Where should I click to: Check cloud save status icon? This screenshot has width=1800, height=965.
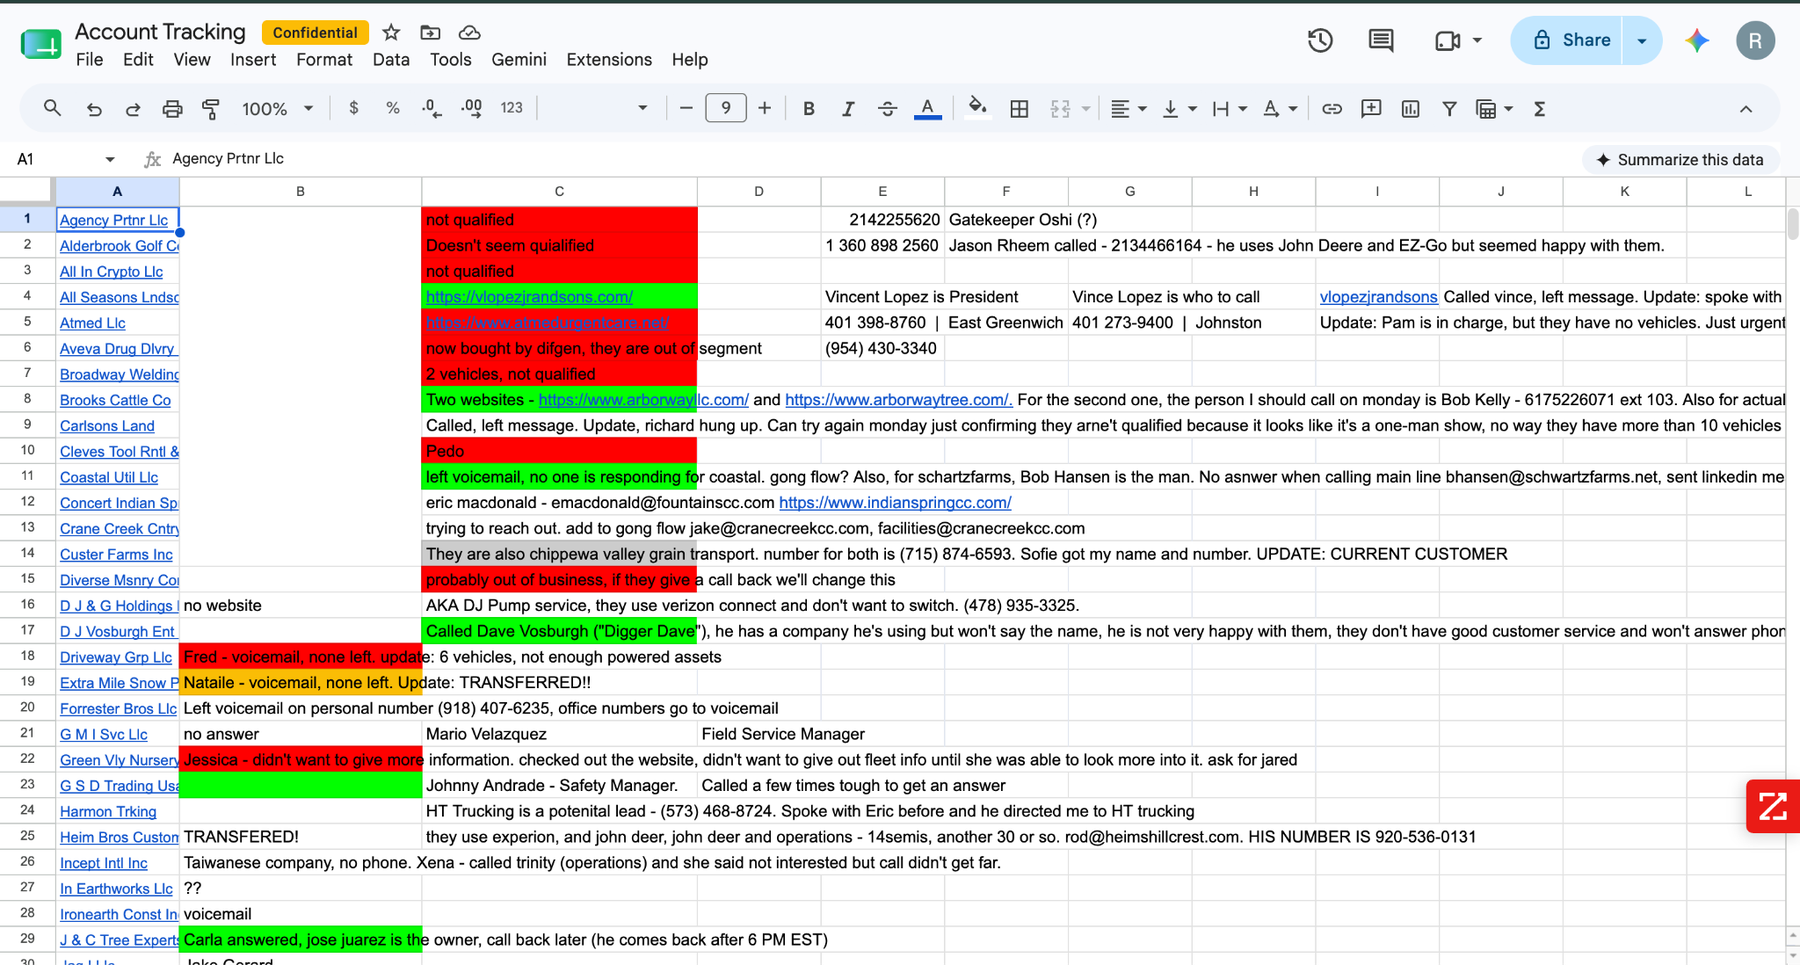click(x=469, y=33)
